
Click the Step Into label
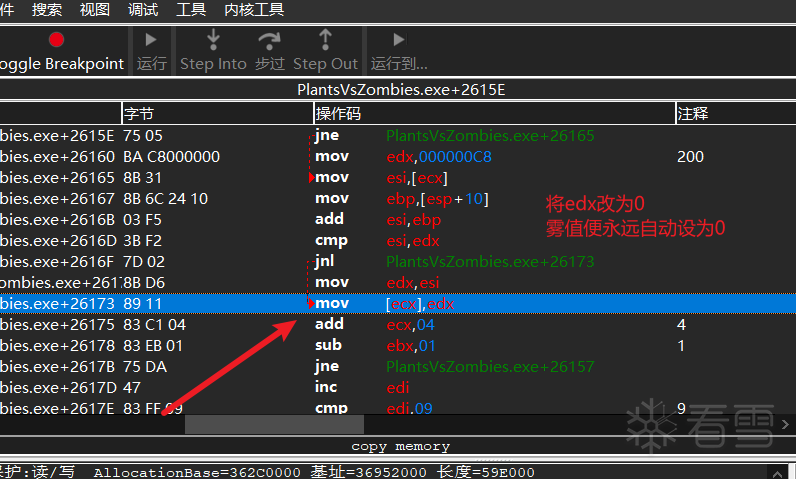point(213,64)
